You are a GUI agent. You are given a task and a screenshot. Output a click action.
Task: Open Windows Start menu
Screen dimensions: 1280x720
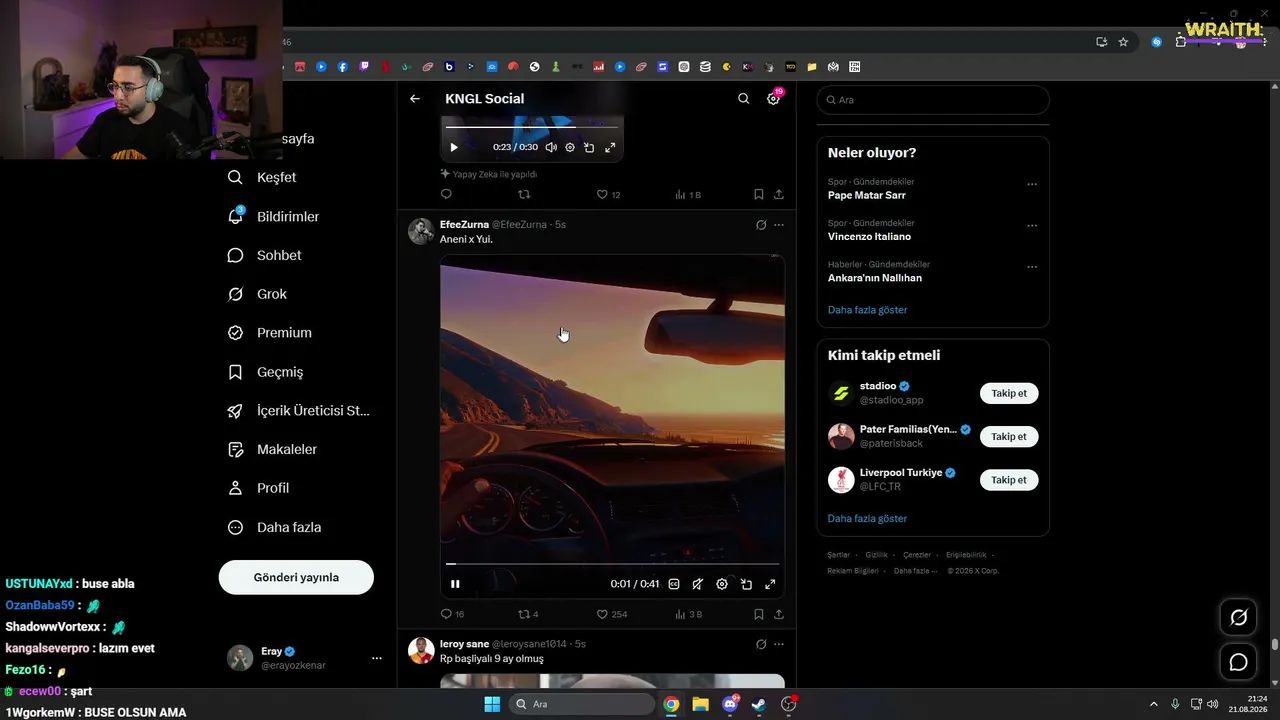tap(492, 704)
